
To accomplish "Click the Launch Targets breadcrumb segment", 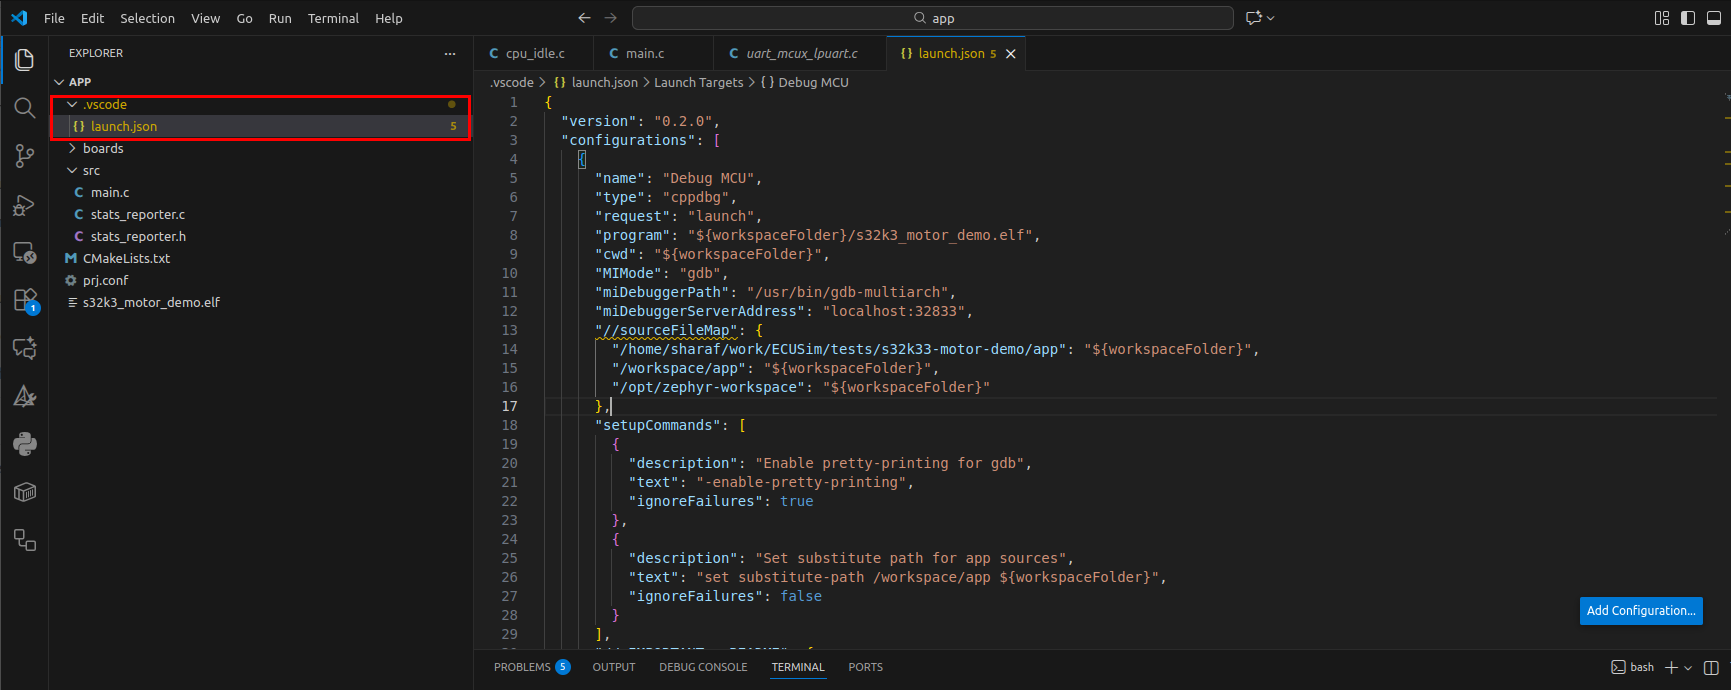I will [x=699, y=82].
